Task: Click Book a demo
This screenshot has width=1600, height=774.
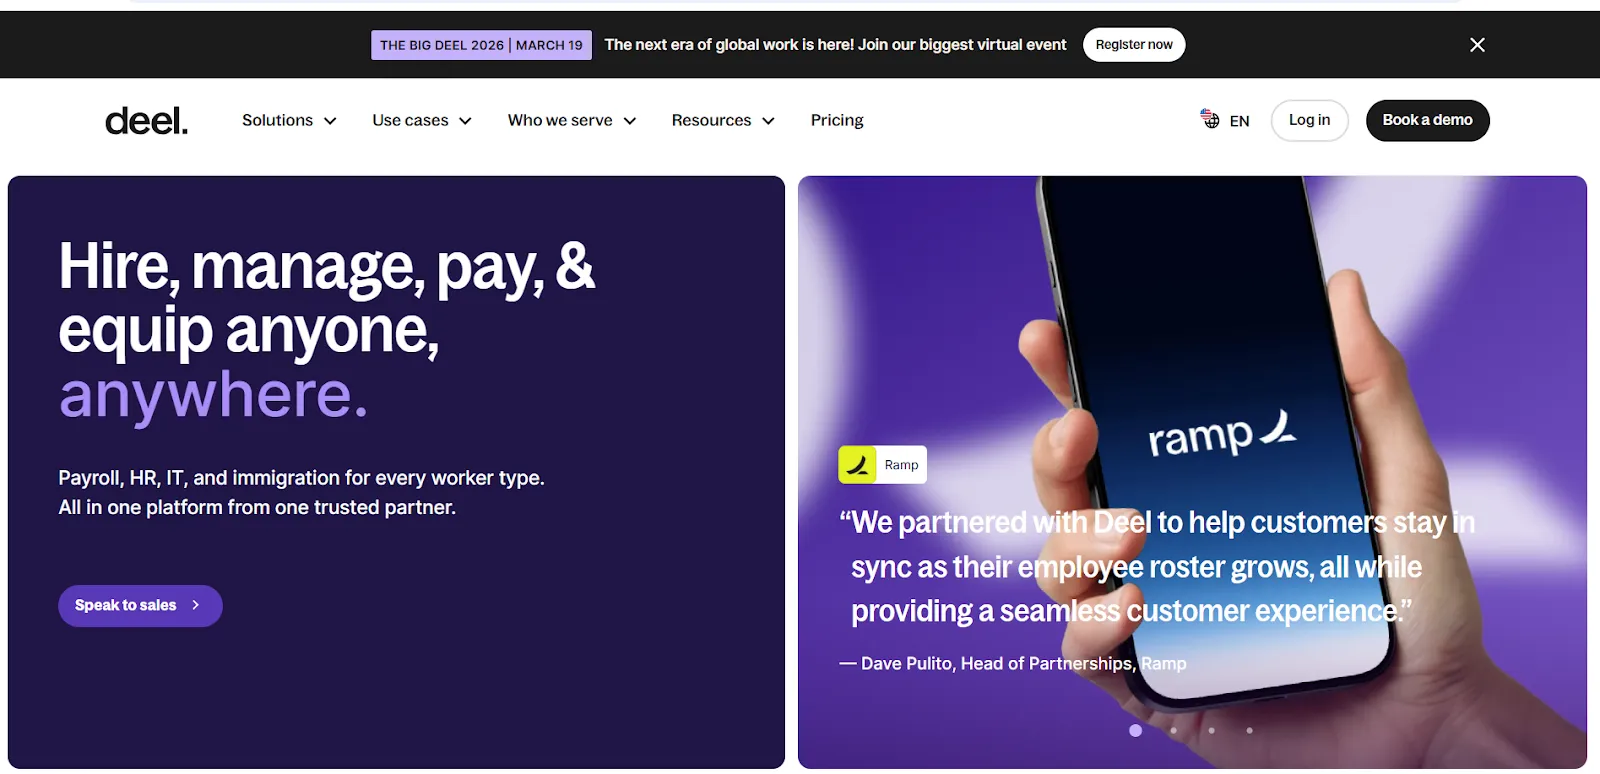Action: point(1427,120)
